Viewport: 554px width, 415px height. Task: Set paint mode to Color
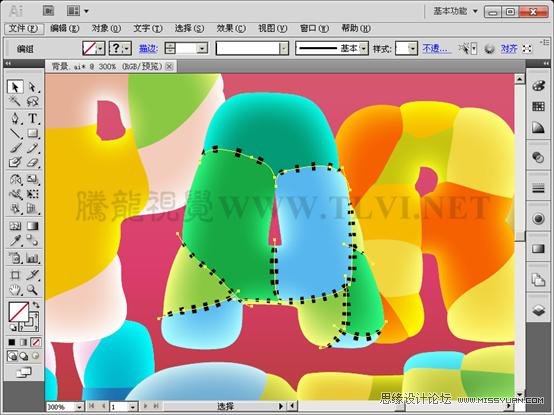[x=12, y=342]
